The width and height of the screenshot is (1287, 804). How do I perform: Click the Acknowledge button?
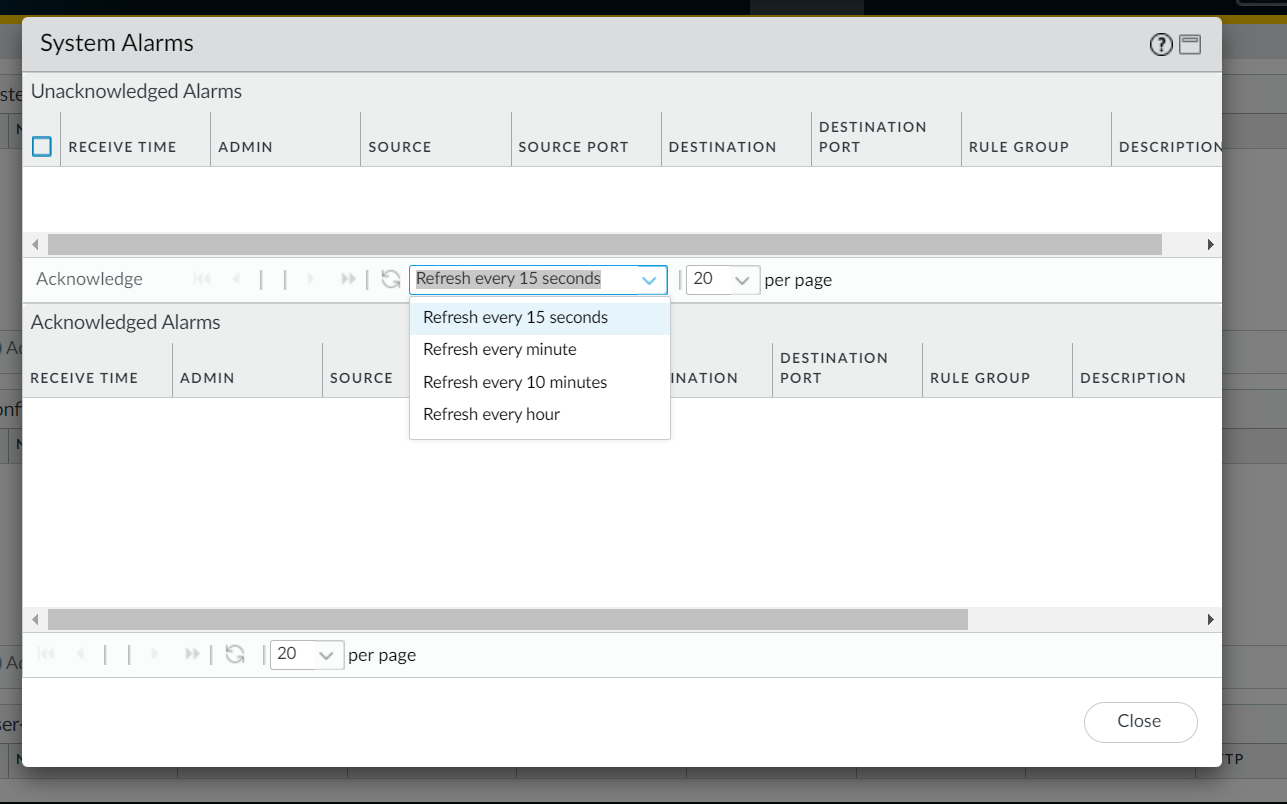pyautogui.click(x=89, y=280)
